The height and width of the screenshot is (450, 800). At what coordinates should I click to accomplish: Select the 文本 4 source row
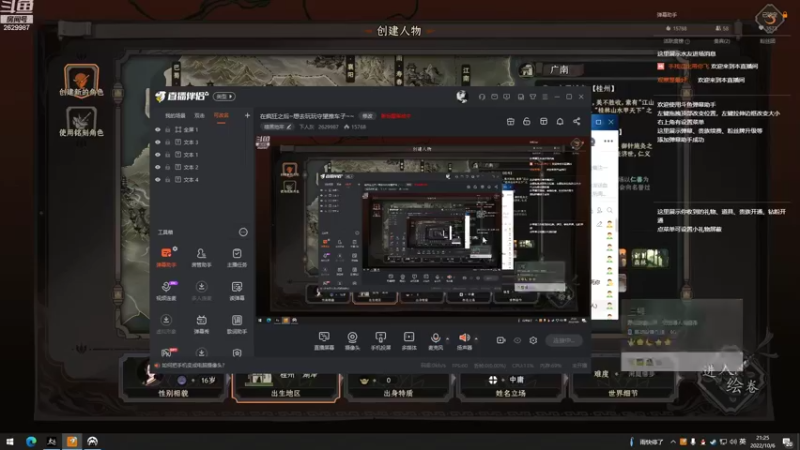202,180
